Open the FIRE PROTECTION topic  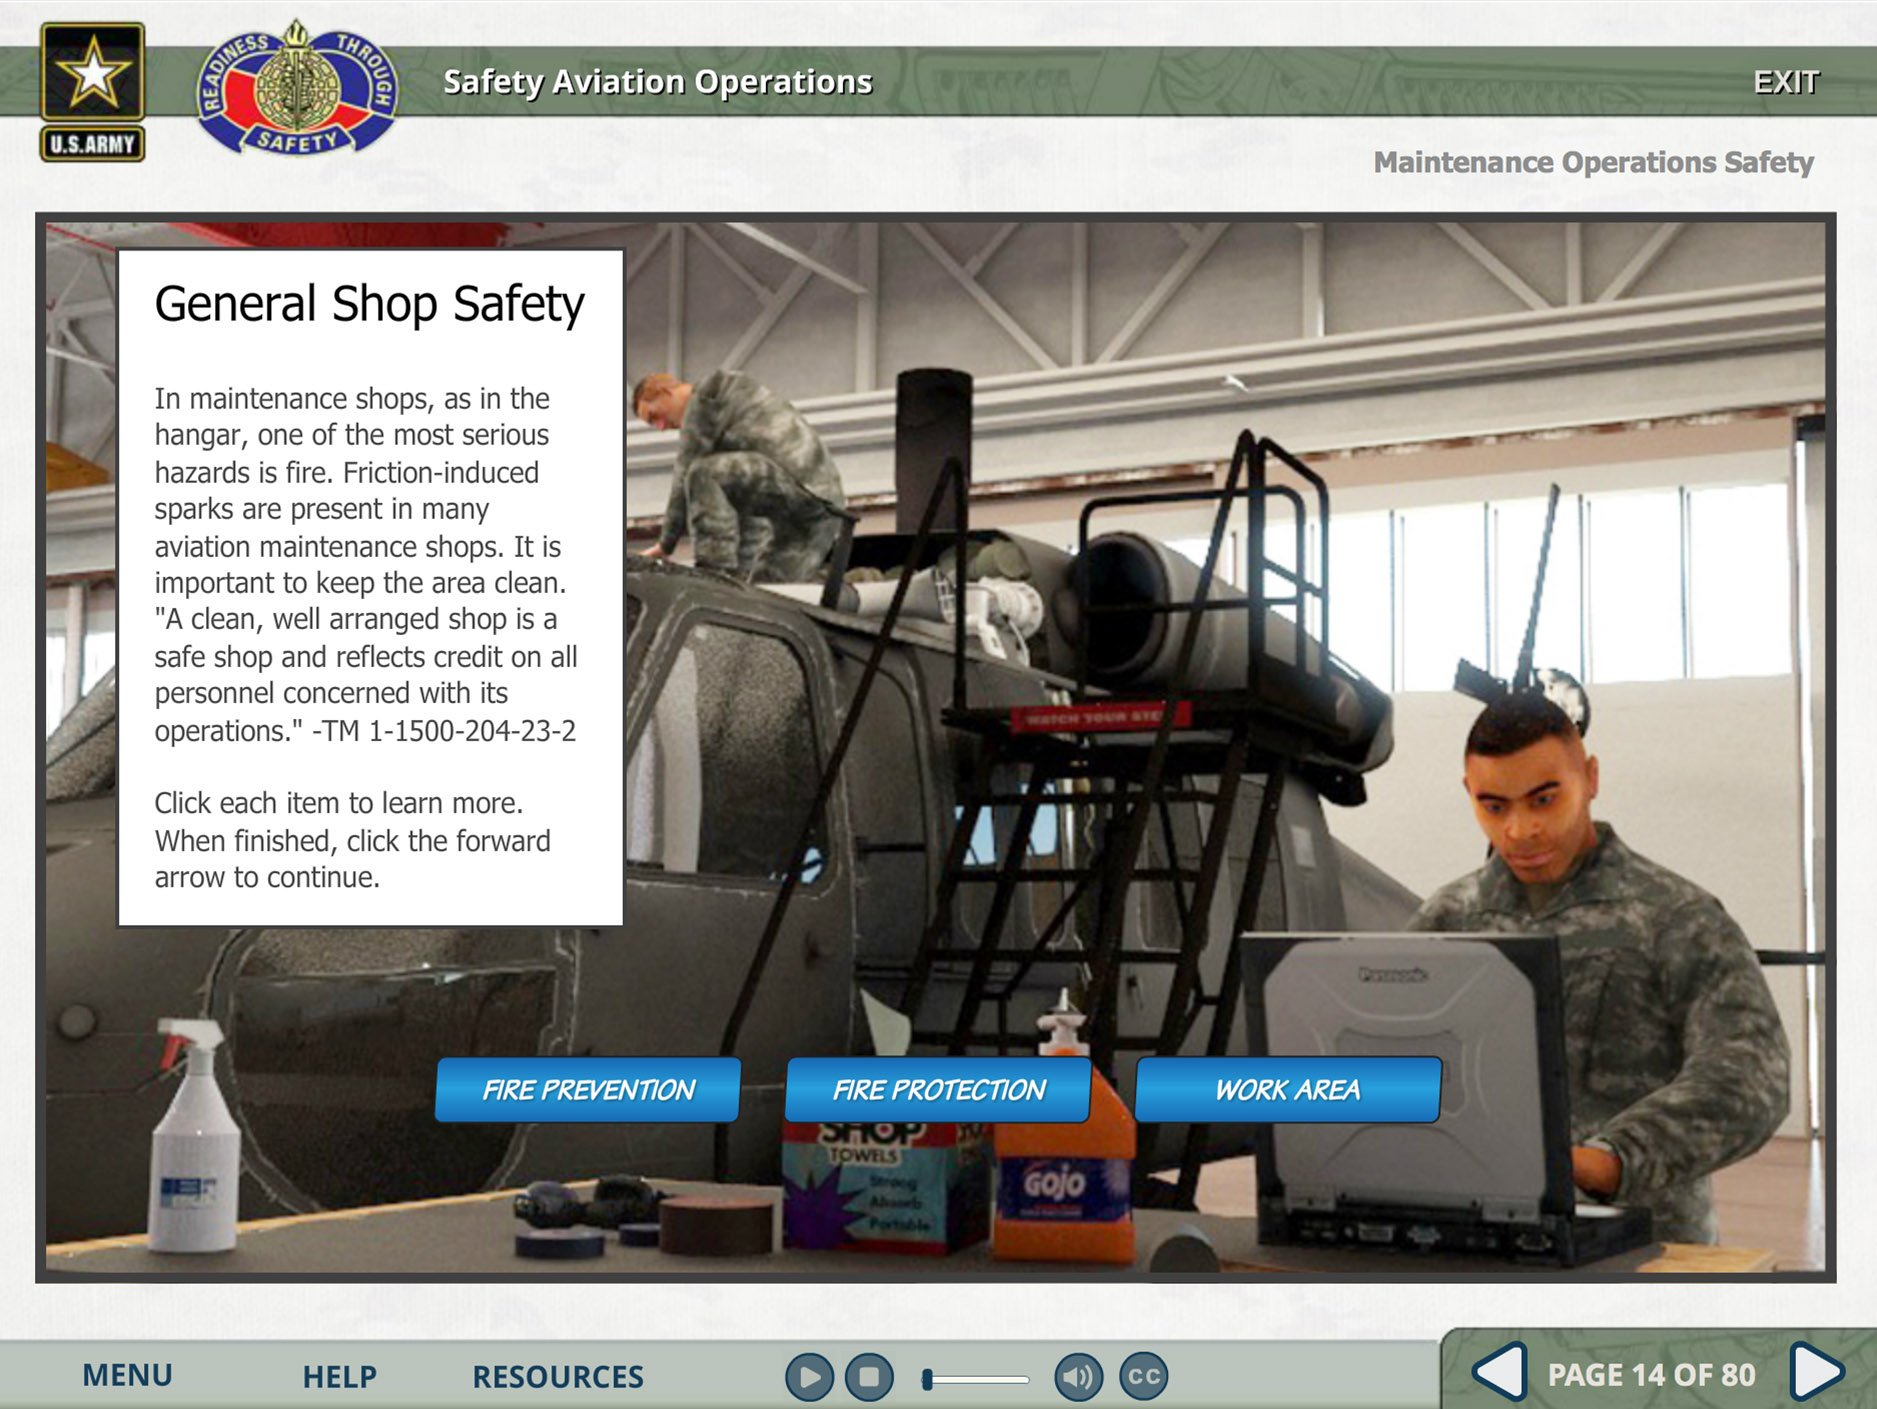(938, 1089)
